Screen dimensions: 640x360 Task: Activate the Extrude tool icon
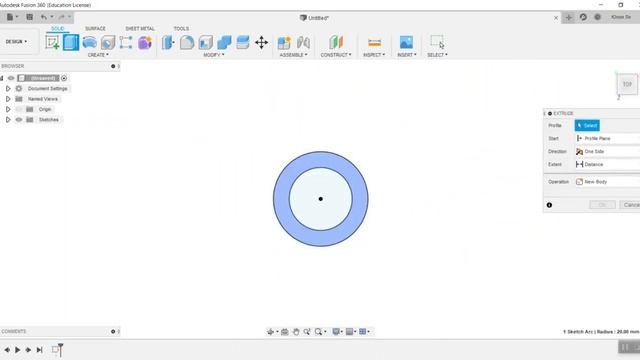point(71,42)
